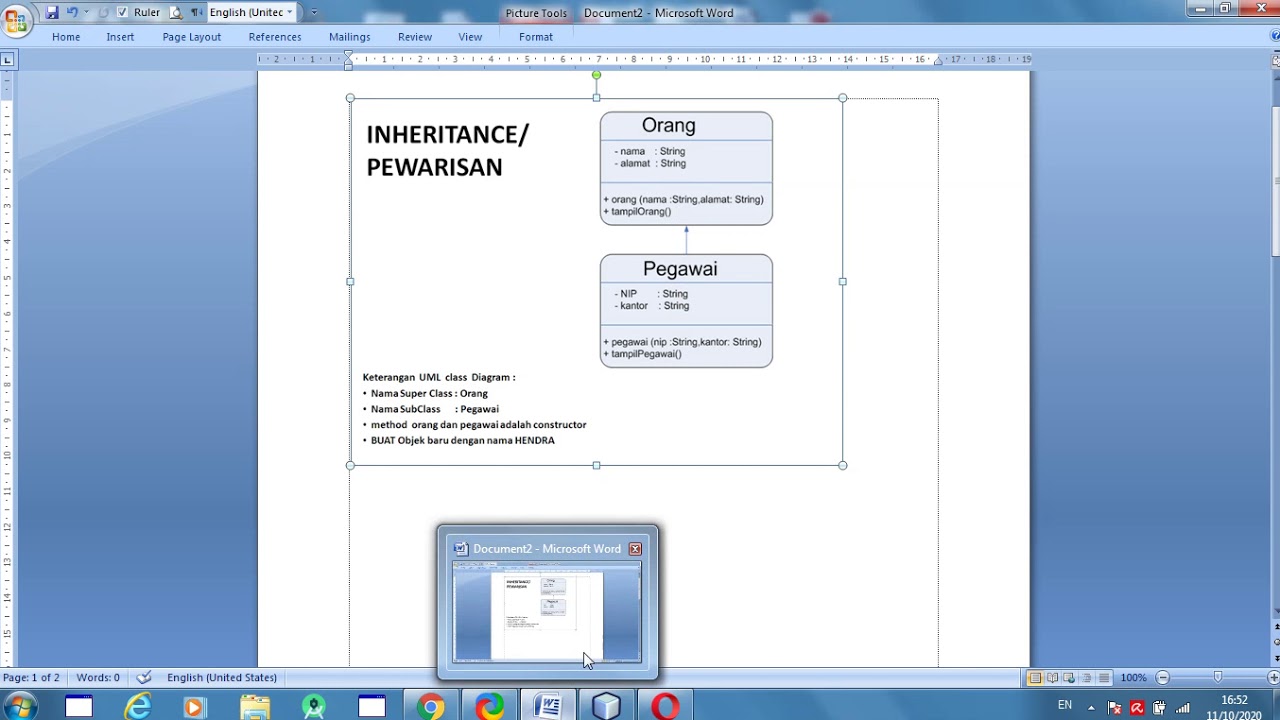Open the Format tab under Picture Tools
Screen dimensions: 1280x720
536,37
